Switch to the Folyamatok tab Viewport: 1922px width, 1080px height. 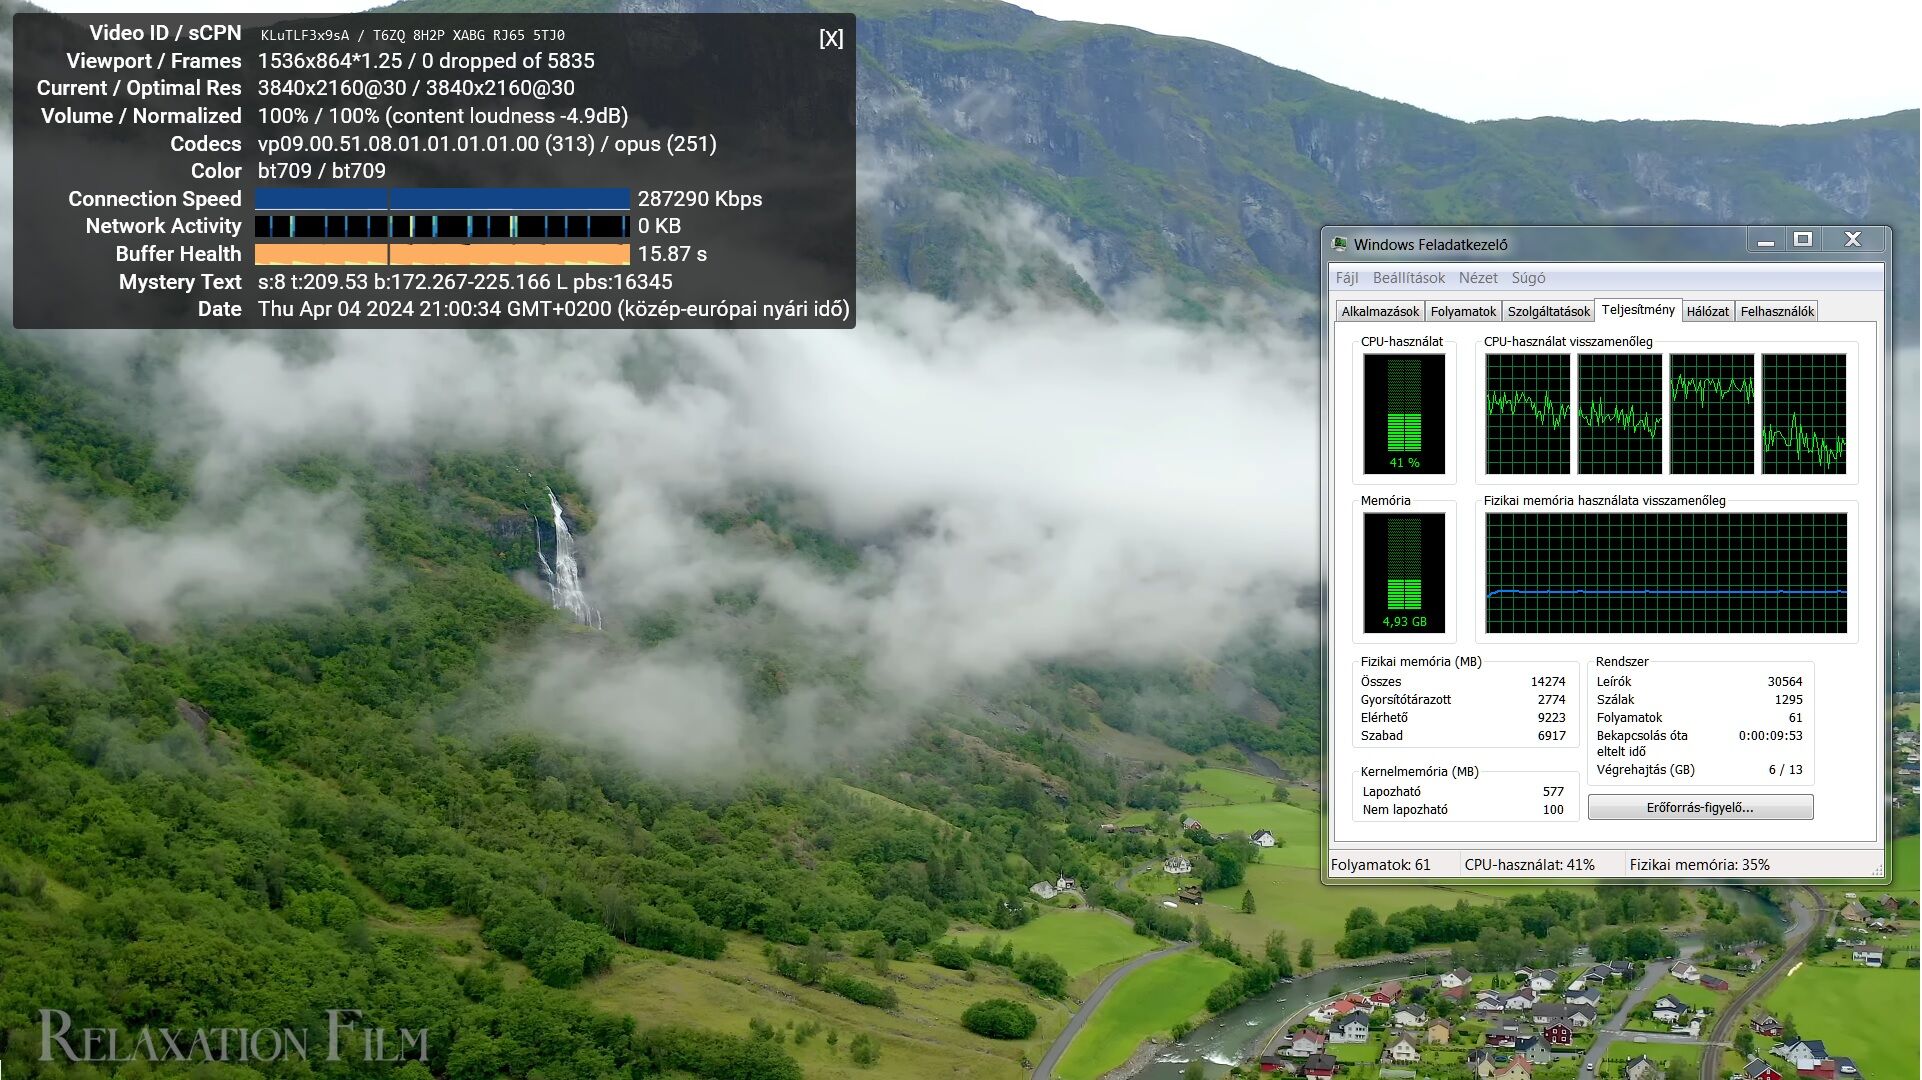[1463, 312]
